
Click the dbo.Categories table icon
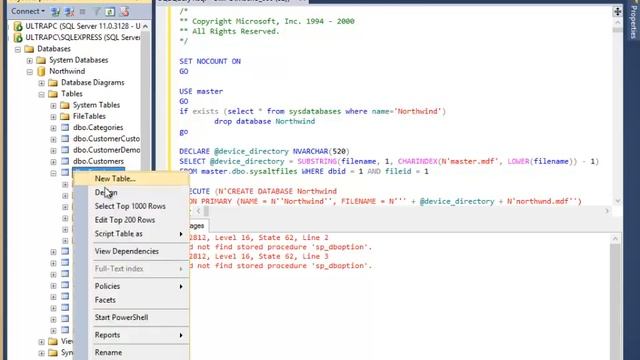point(65,127)
